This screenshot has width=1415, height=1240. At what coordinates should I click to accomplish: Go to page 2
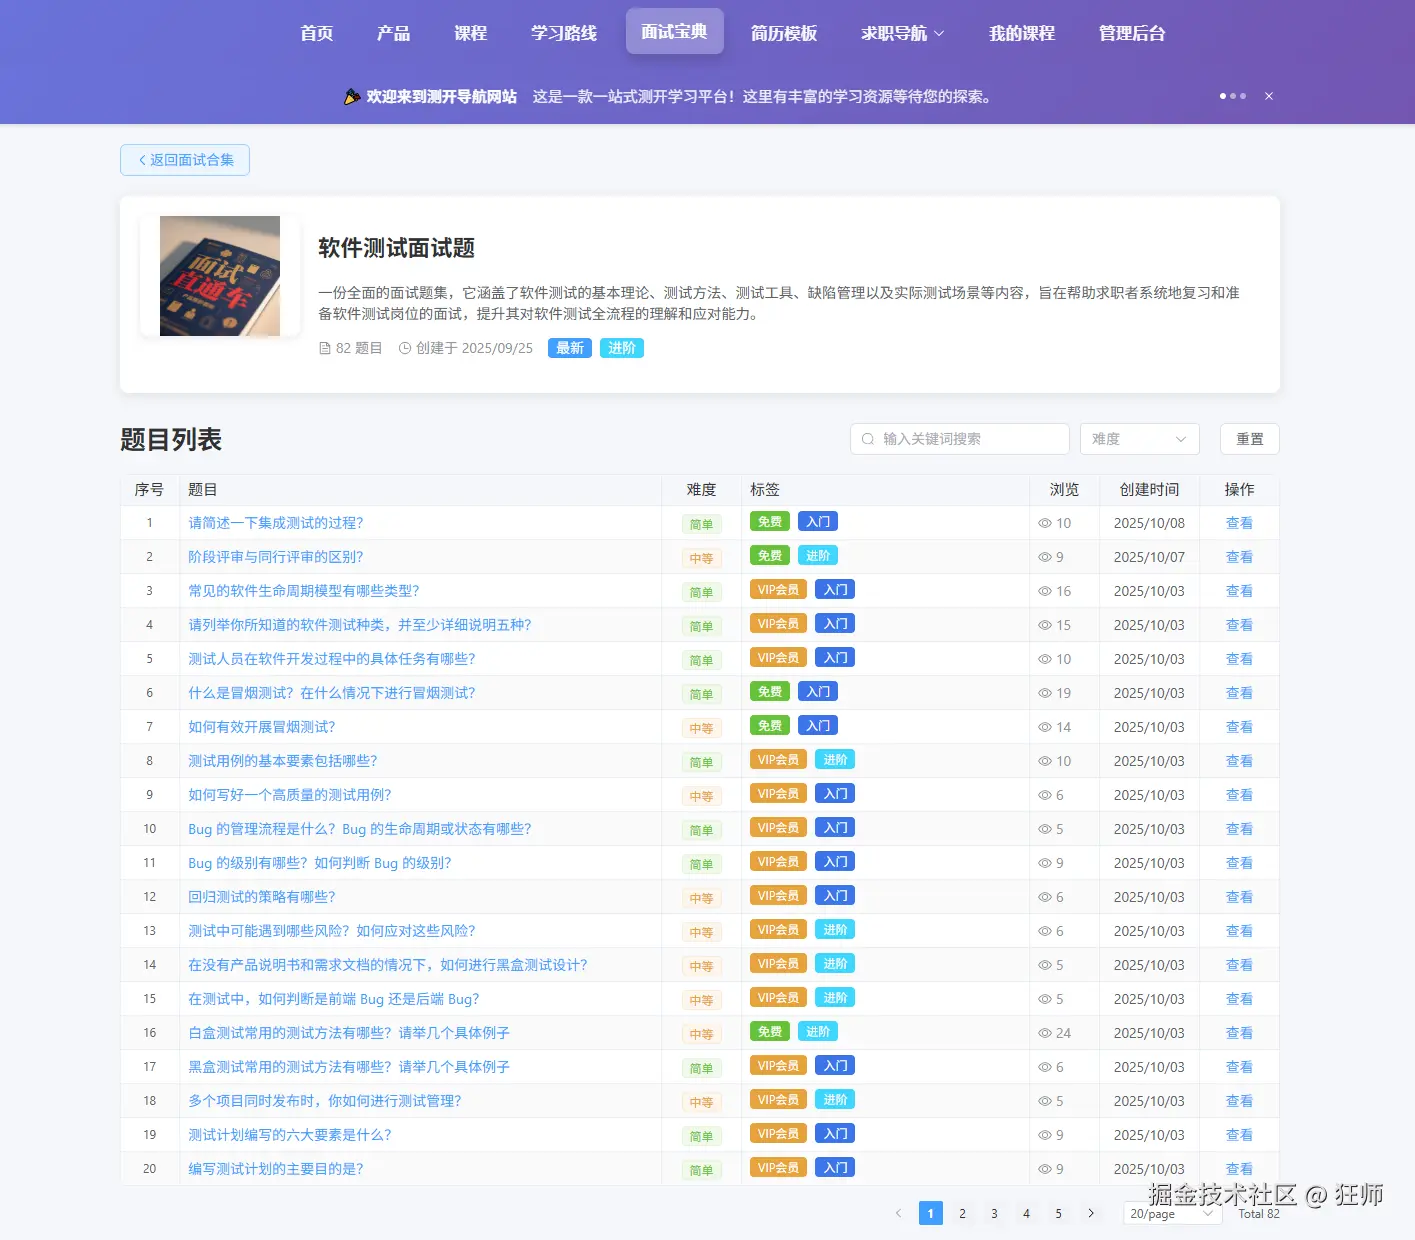962,1213
